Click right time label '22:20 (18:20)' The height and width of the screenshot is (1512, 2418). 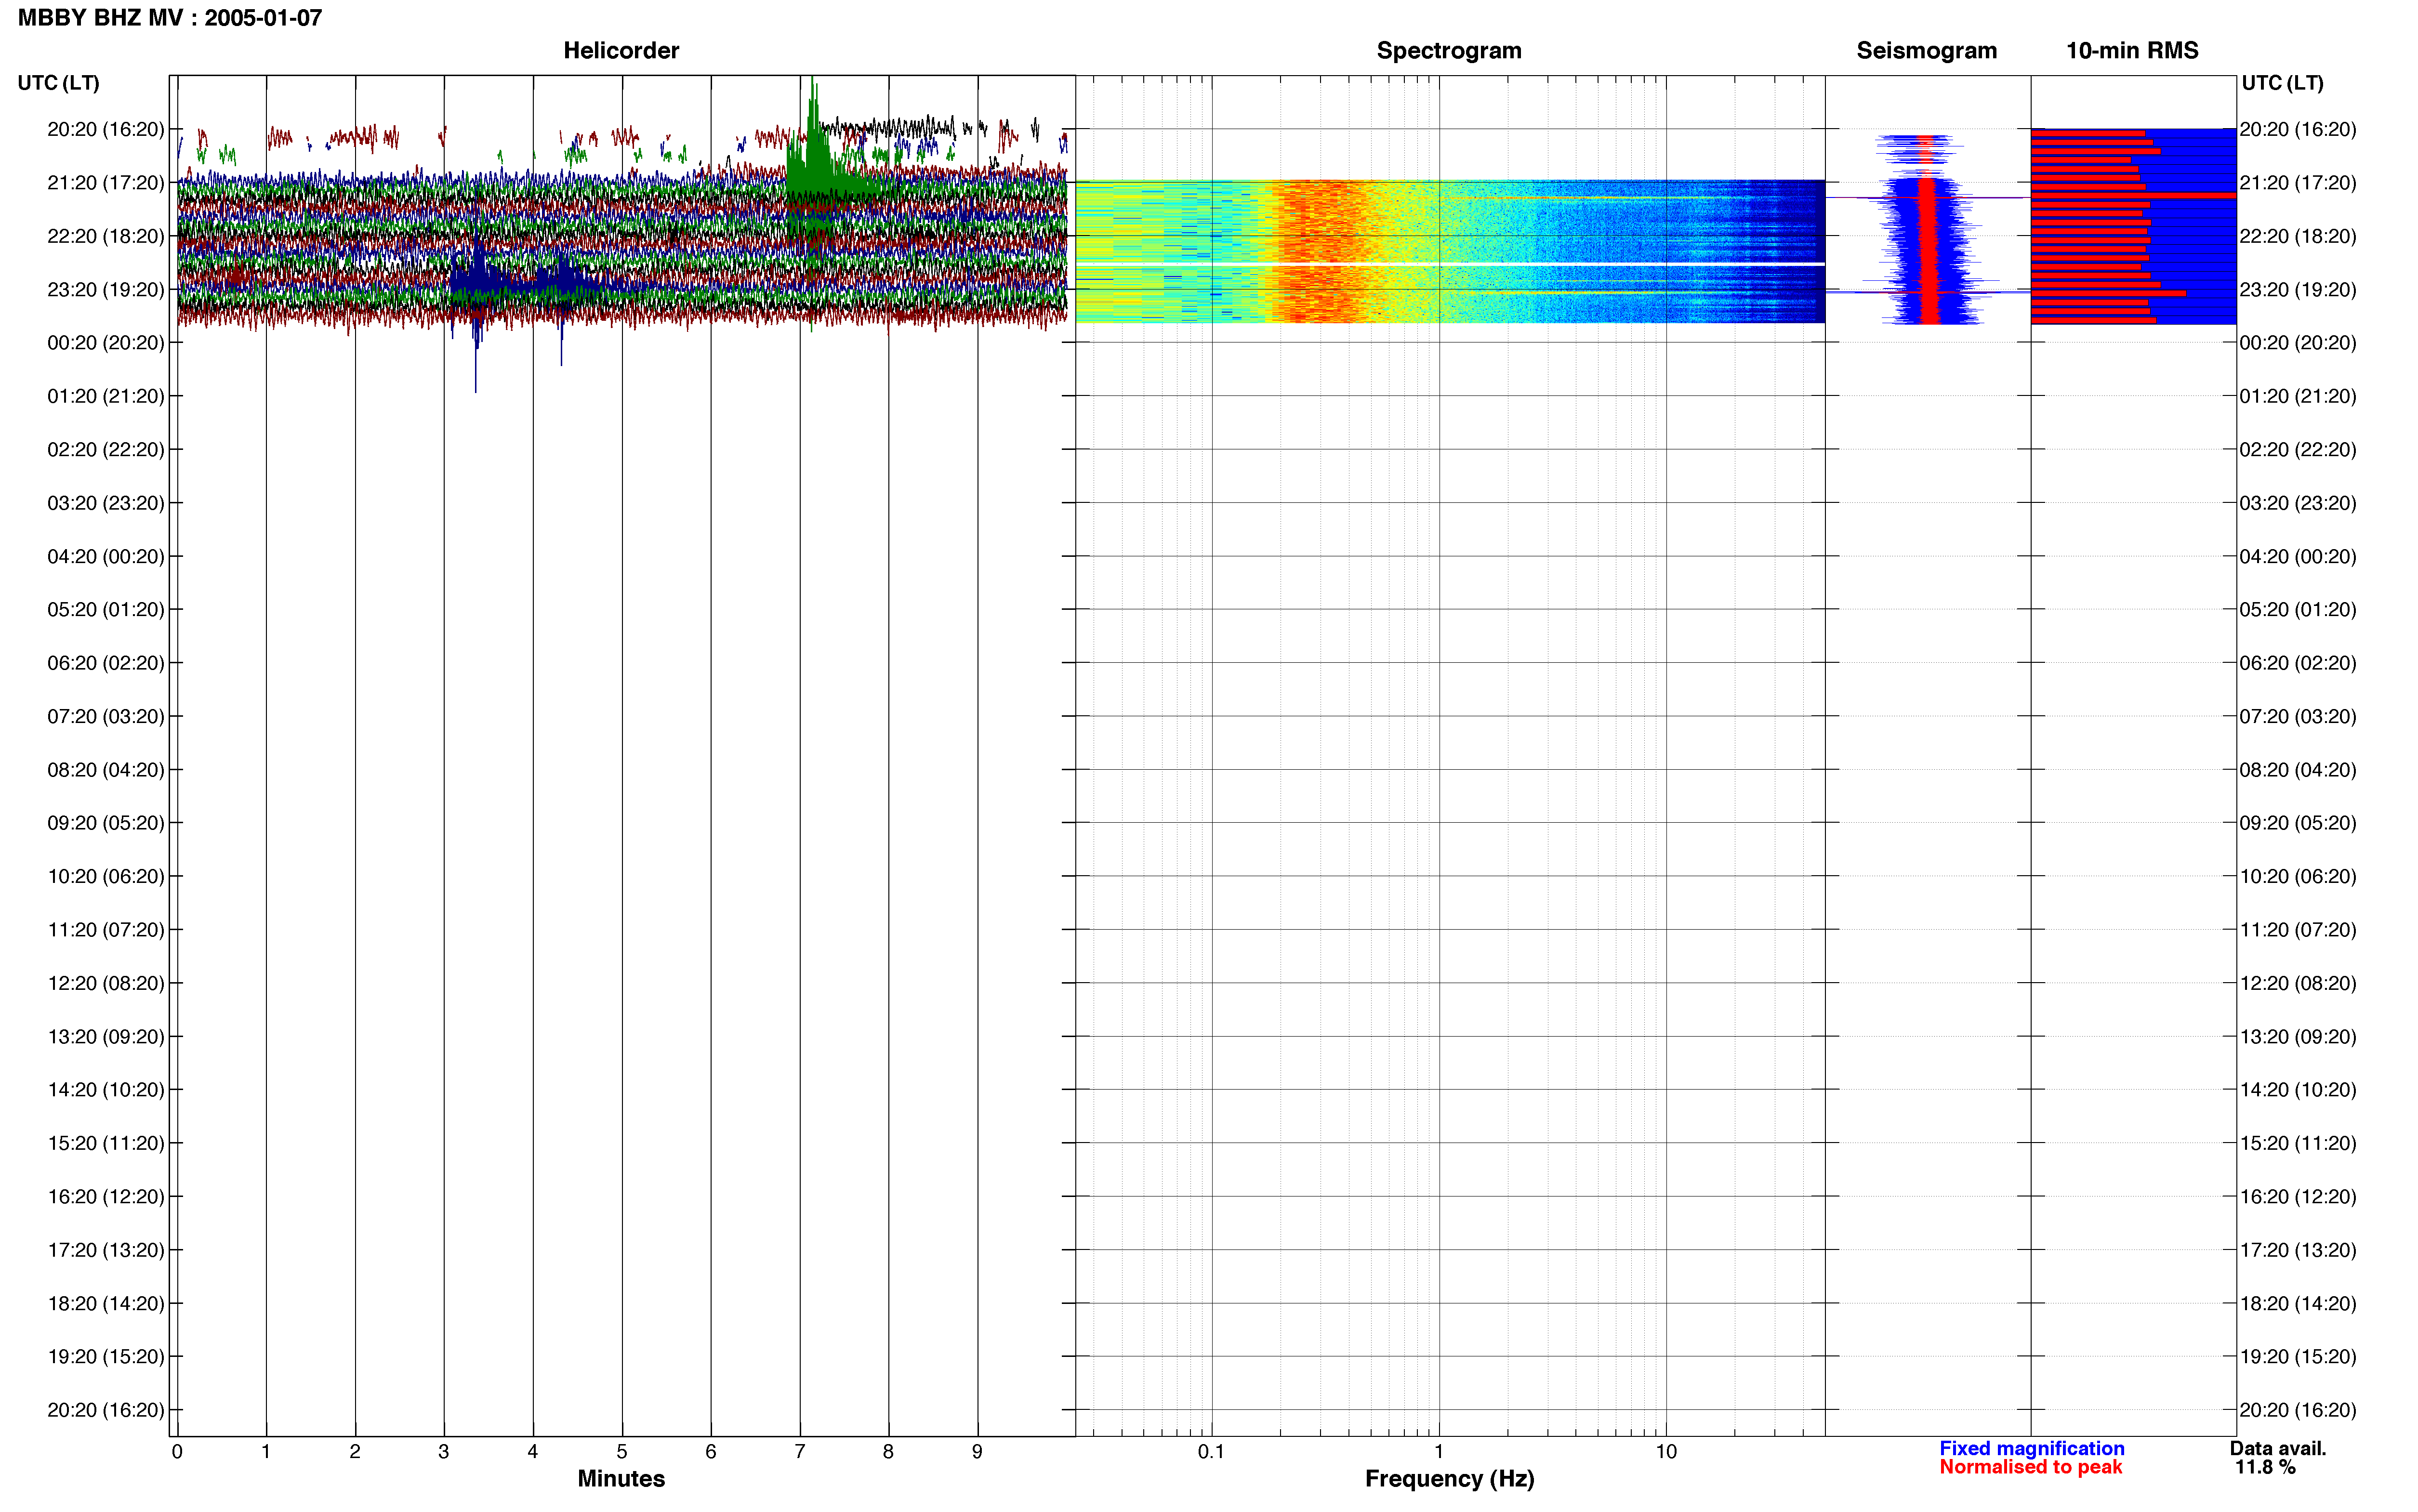pos(2298,236)
